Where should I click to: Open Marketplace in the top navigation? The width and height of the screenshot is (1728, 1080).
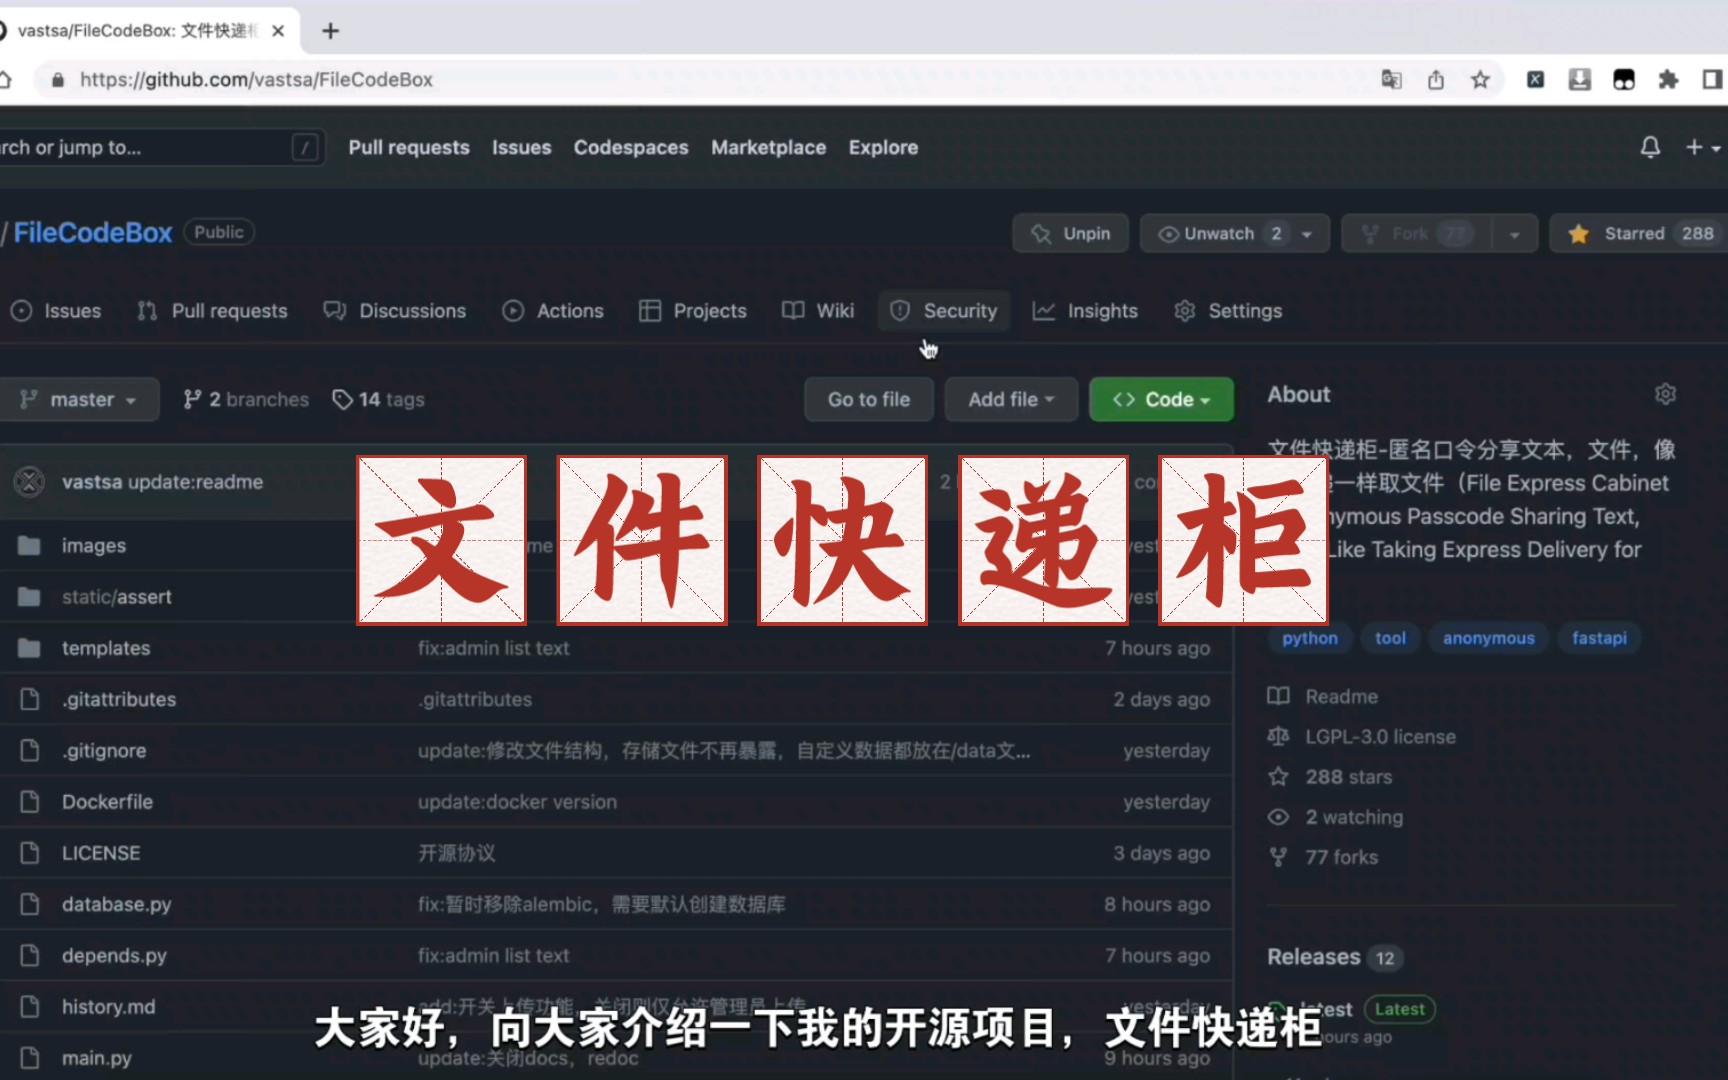(x=768, y=147)
